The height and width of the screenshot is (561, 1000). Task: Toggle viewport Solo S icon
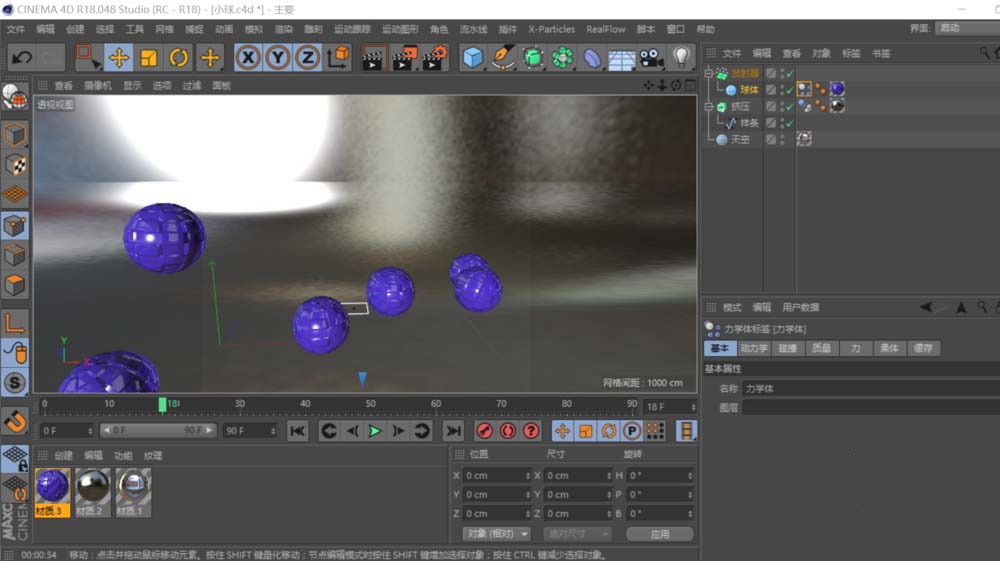pyautogui.click(x=15, y=383)
